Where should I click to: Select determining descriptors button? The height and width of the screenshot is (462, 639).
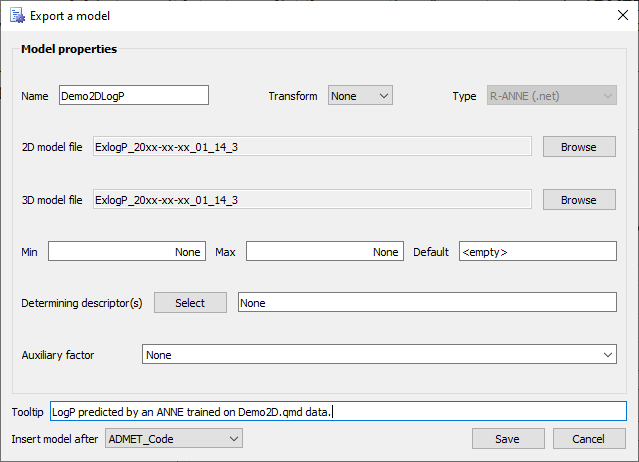coord(190,303)
